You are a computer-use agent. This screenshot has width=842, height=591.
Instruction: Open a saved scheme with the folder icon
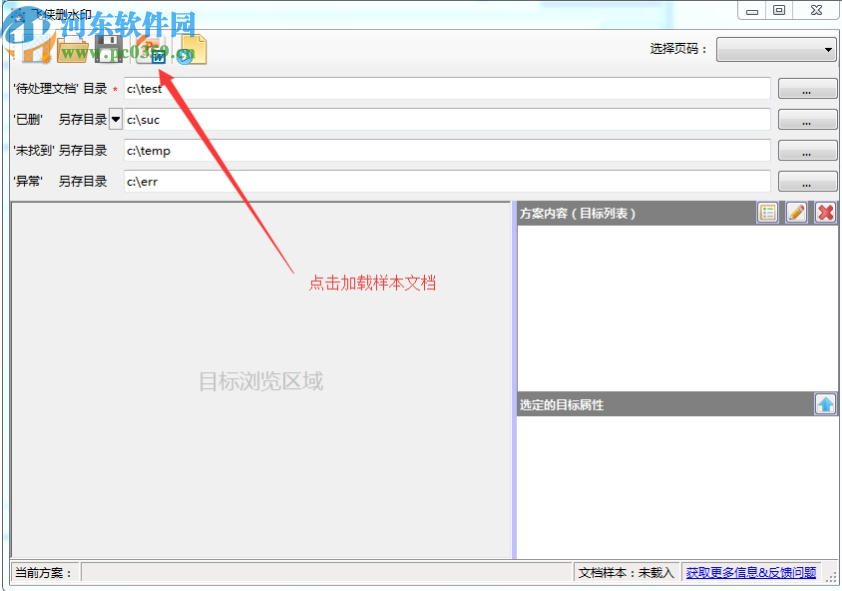click(72, 49)
